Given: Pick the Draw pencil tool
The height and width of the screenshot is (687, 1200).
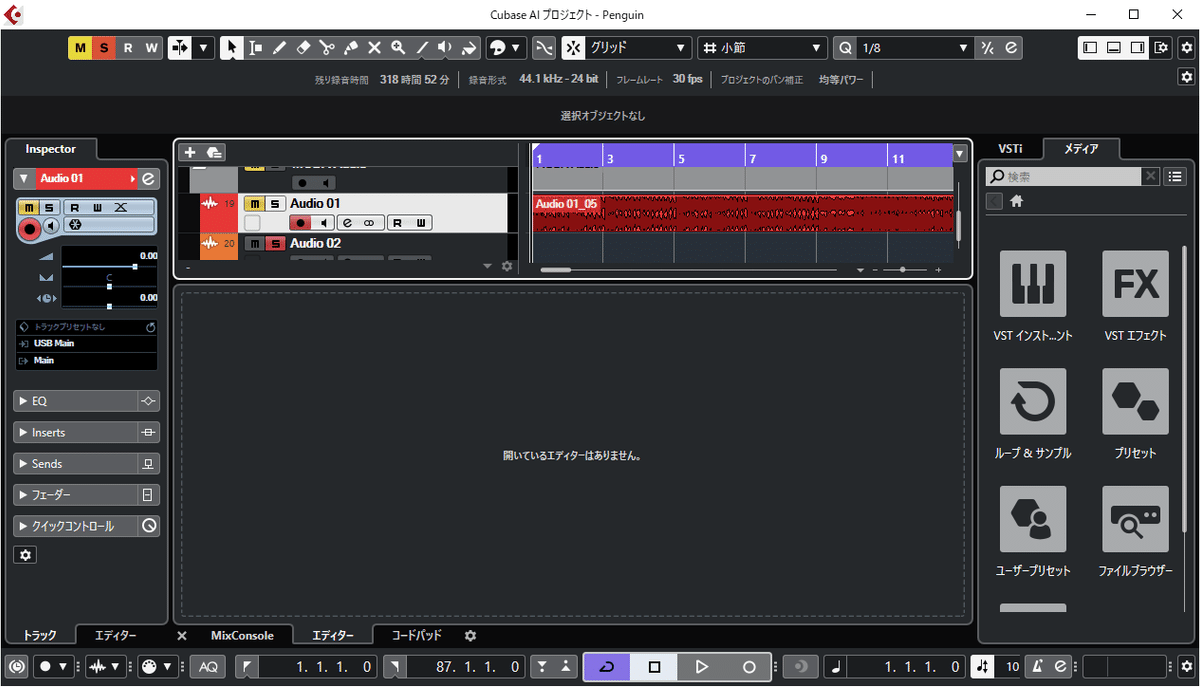Looking at the screenshot, I should 280,47.
